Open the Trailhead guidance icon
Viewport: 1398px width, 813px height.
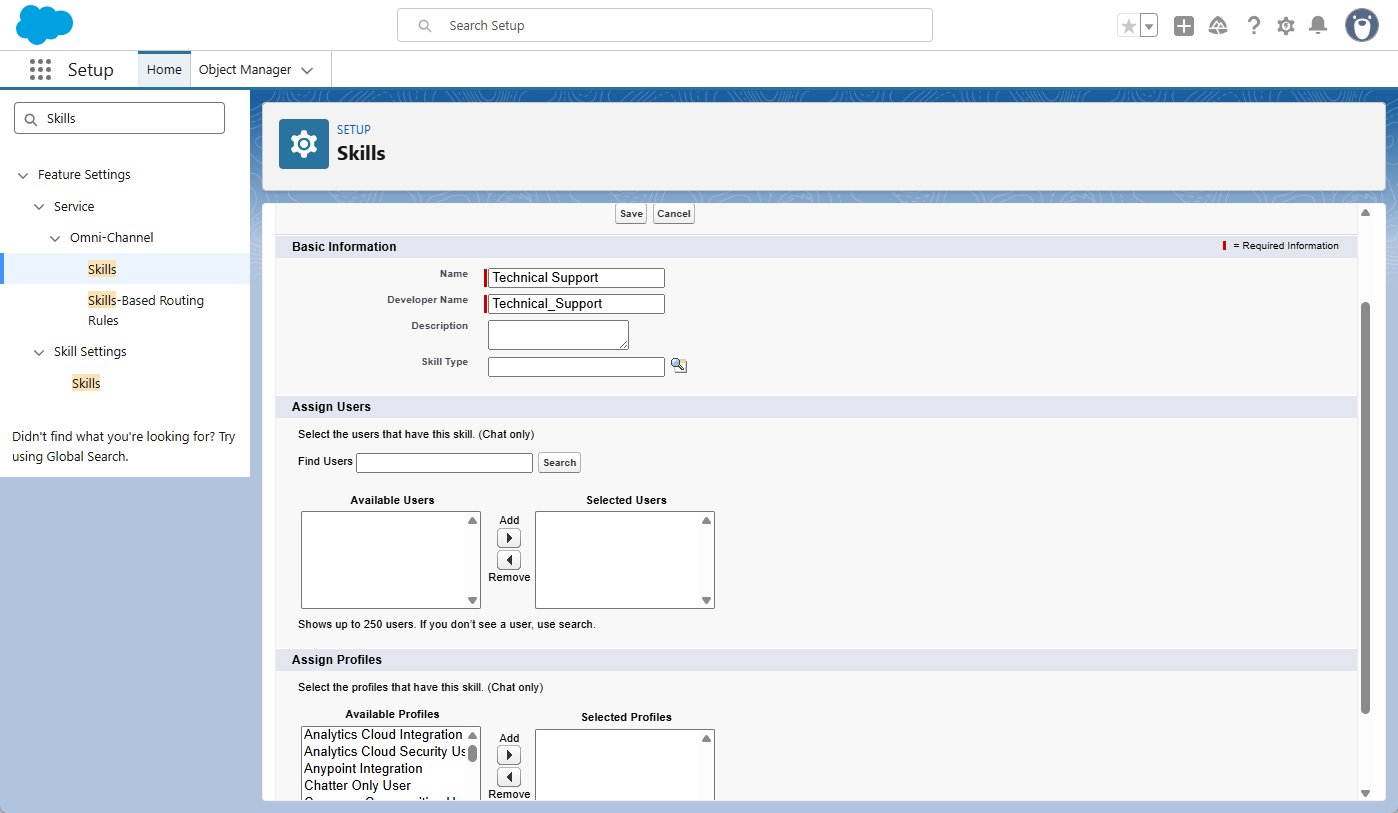(x=1218, y=26)
